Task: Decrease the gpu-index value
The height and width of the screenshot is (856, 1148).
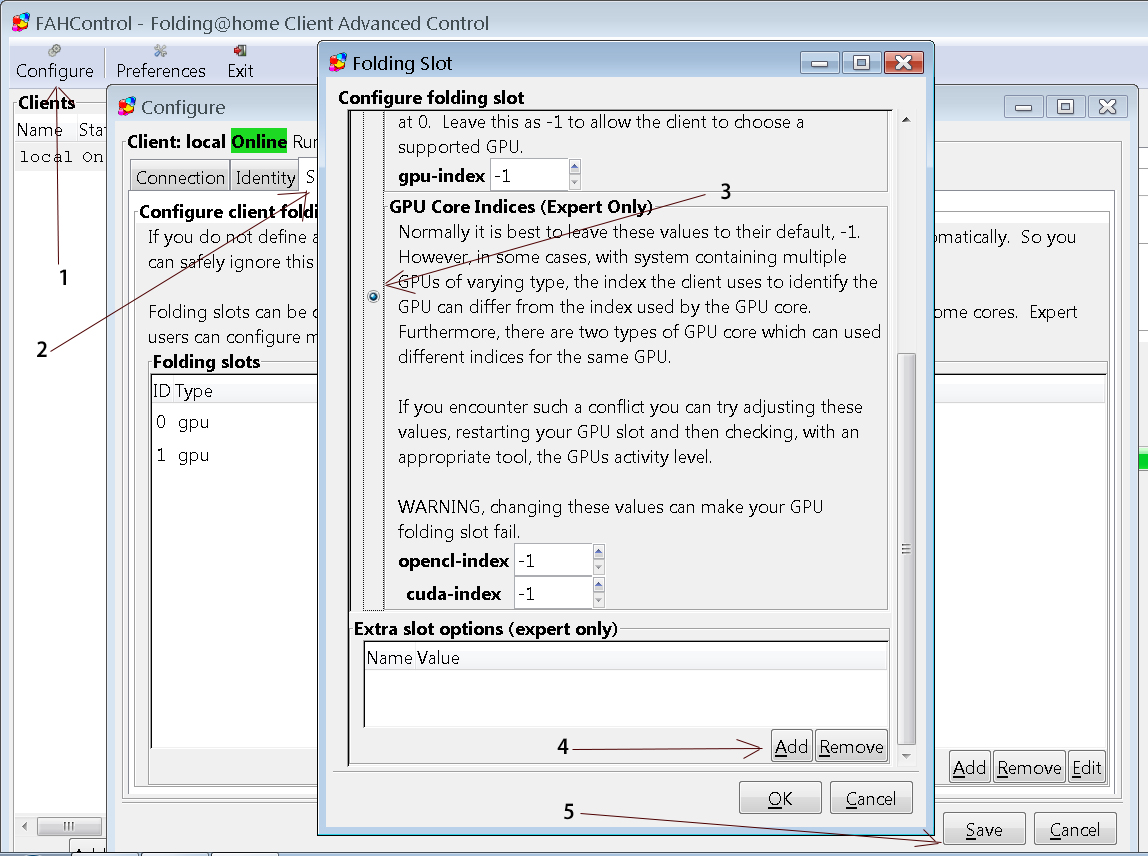Action: [x=575, y=182]
